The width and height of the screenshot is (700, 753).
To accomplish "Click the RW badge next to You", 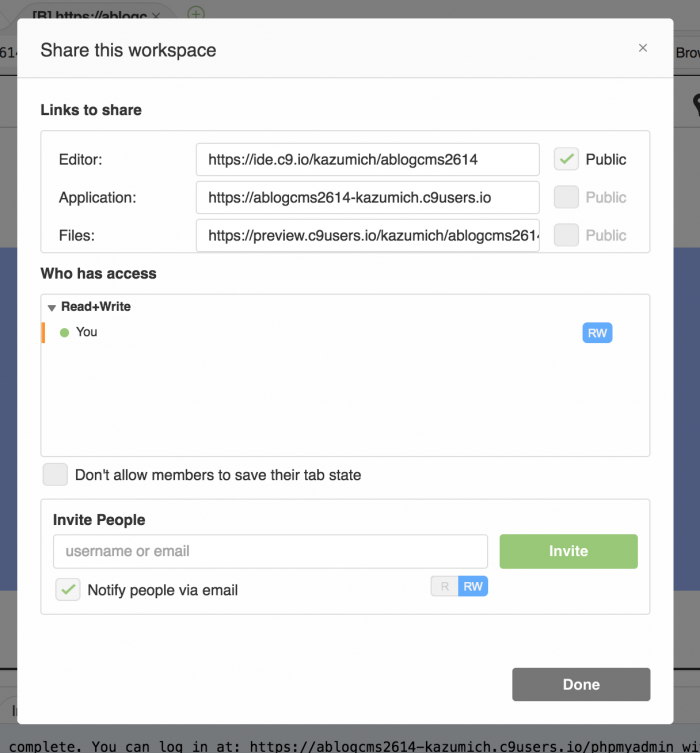I will click(x=597, y=333).
